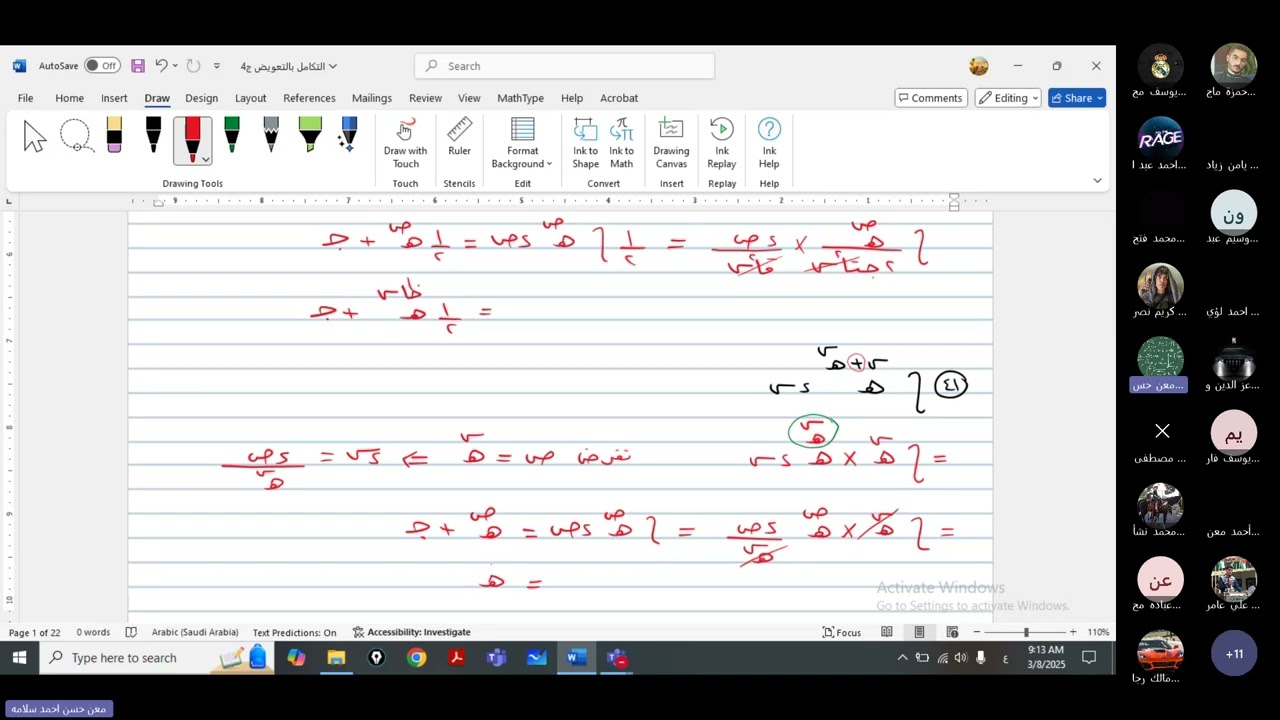Open the Undo history dropdown arrow
The height and width of the screenshot is (720, 1280).
[175, 66]
